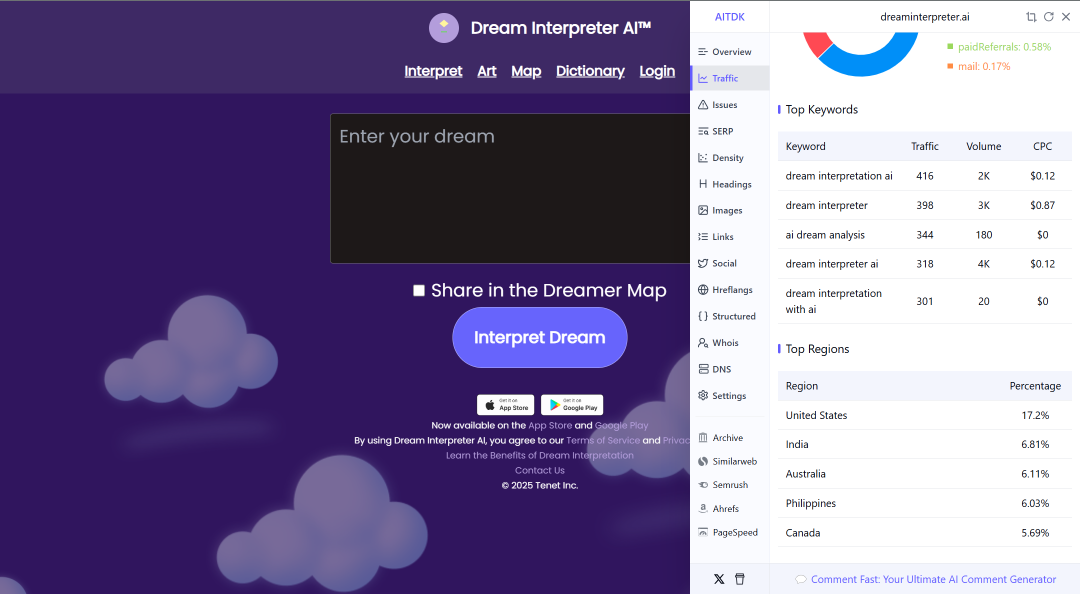Click the X (Twitter) icon at panel bottom
The width and height of the screenshot is (1080, 594).
(719, 579)
